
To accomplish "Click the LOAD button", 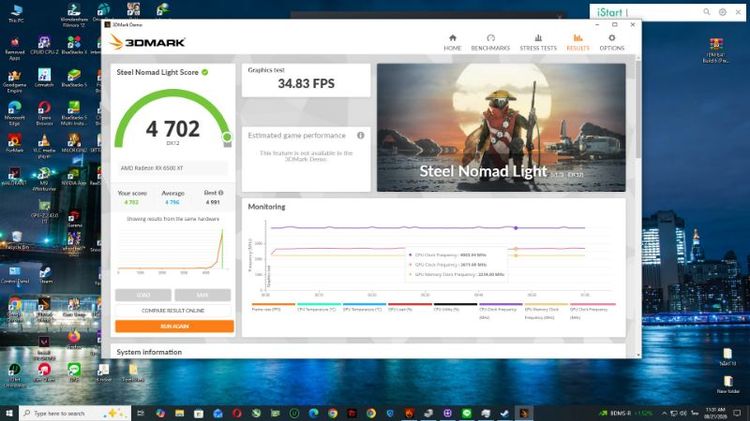I will [143, 295].
